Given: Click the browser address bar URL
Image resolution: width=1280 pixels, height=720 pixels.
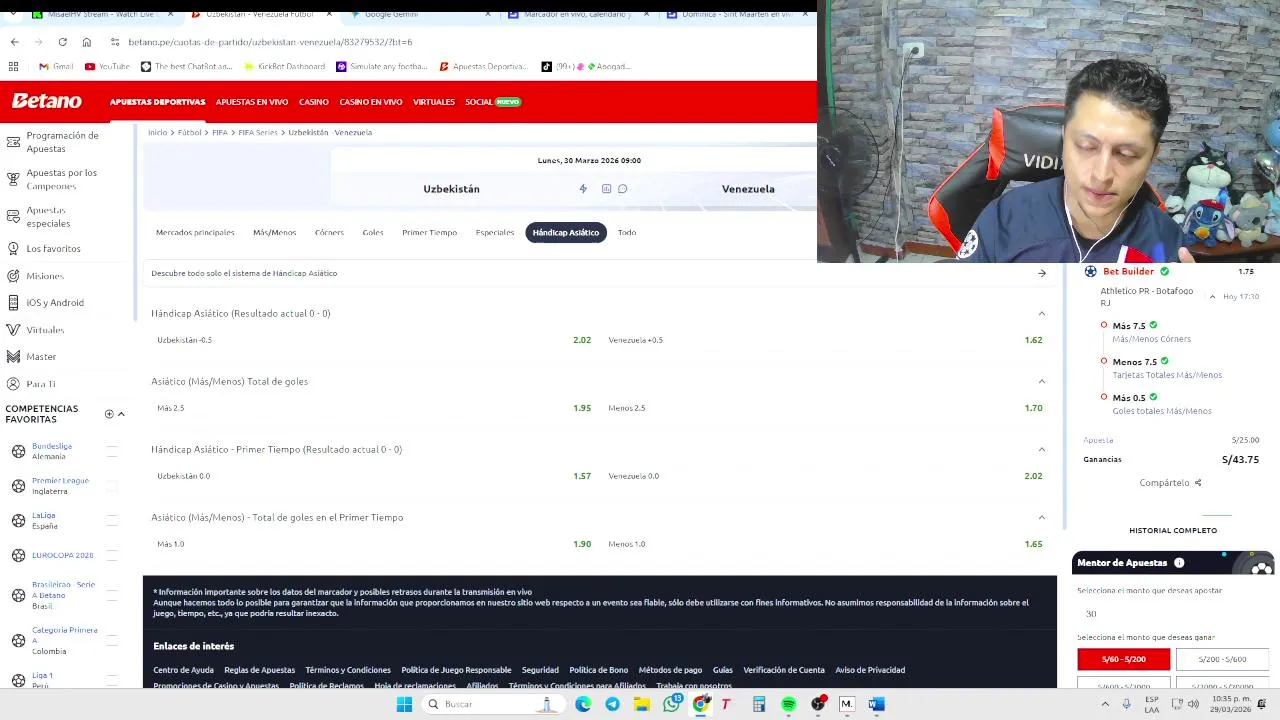Looking at the screenshot, I should pyautogui.click(x=270, y=42).
